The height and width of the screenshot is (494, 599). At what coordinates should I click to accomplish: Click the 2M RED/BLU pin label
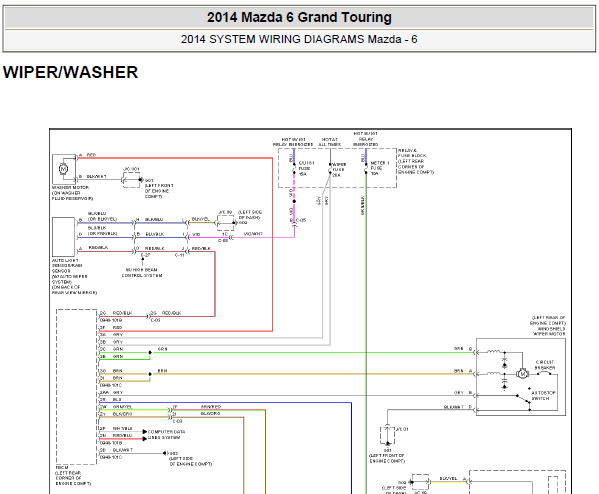pos(116,436)
